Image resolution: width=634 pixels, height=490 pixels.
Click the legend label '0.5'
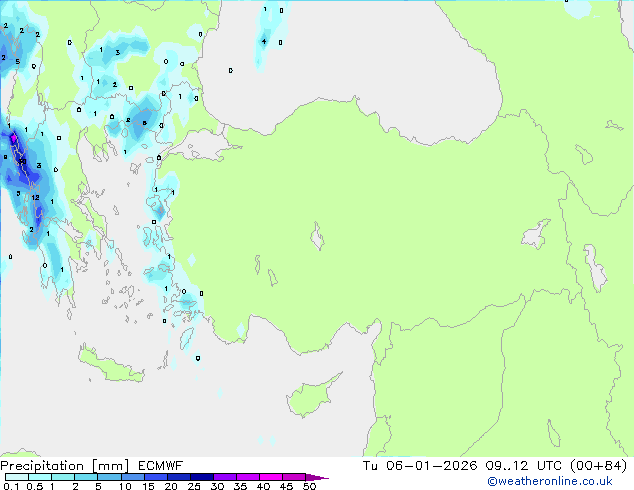[35, 486]
